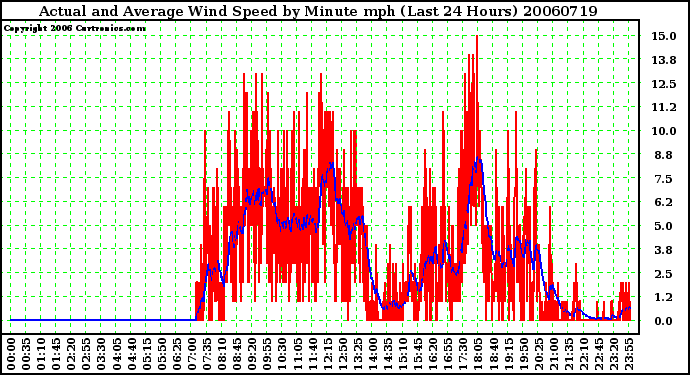Click the 12:50 time label
This screenshot has width=690, height=375.
point(343,354)
